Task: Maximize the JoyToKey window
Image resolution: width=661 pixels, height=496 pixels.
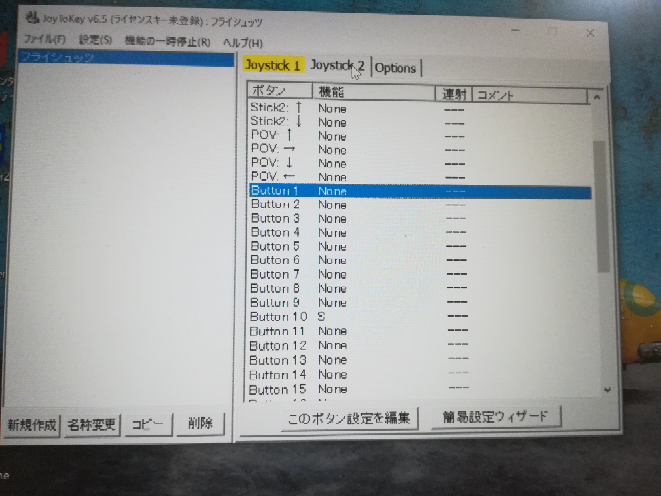Action: [x=553, y=32]
